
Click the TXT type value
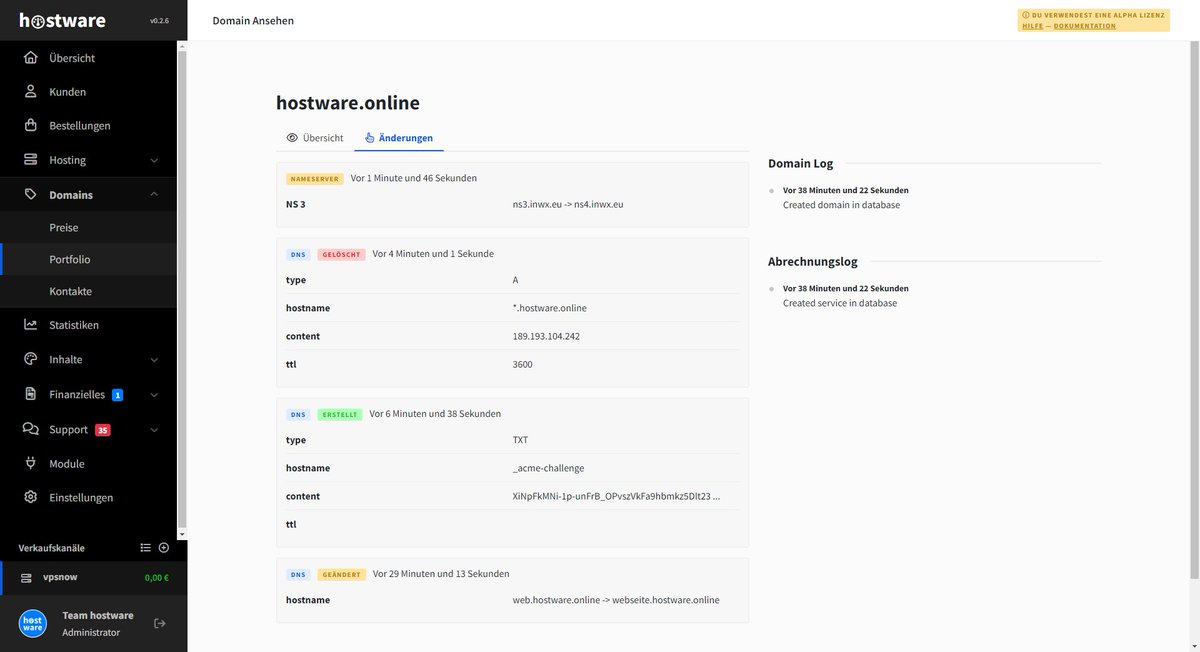pyautogui.click(x=520, y=440)
